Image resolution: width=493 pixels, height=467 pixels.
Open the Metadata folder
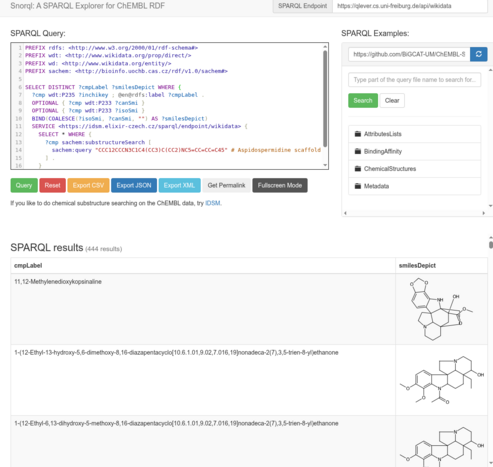pos(414,186)
